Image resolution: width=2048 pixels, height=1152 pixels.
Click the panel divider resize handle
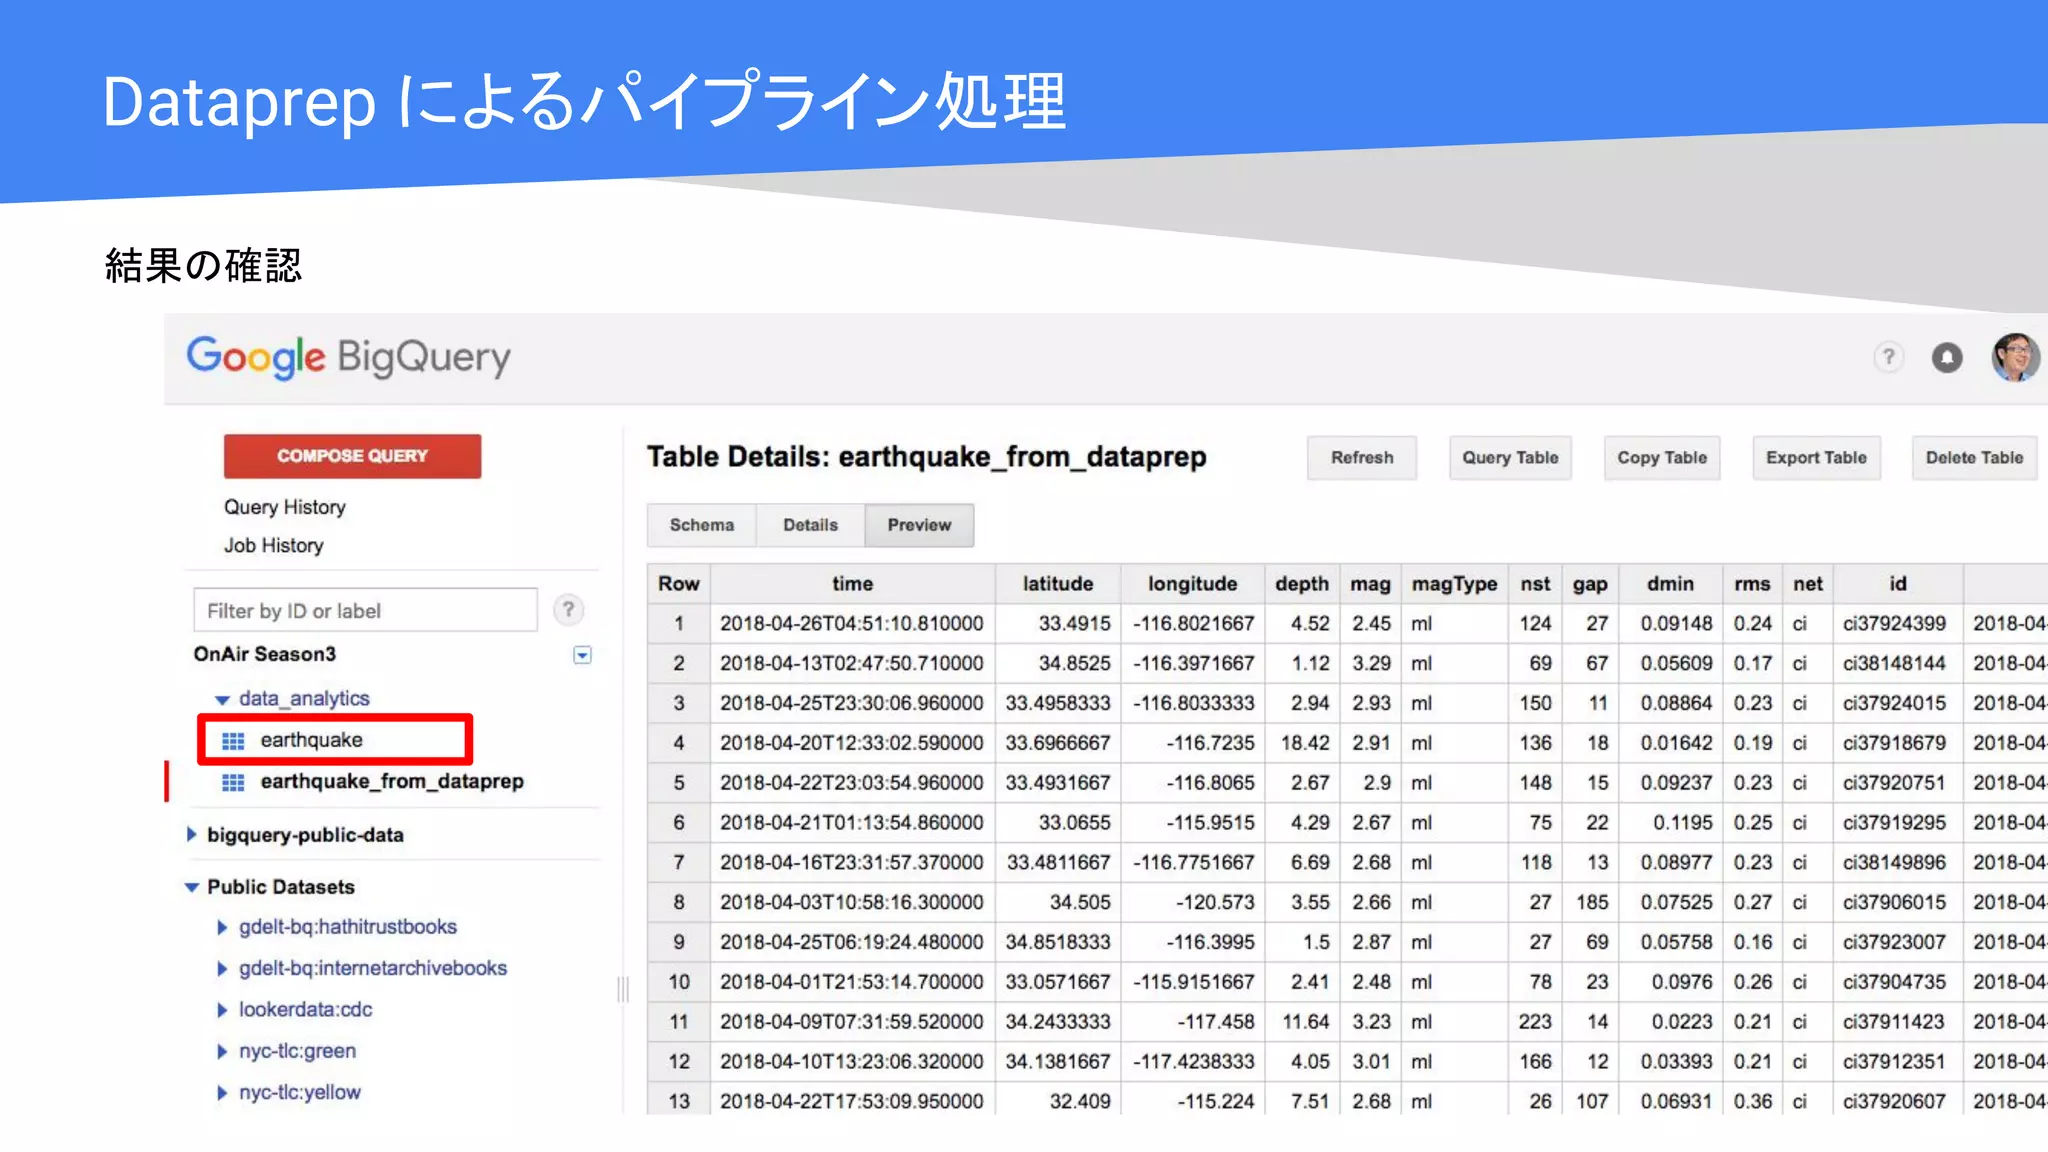623,989
